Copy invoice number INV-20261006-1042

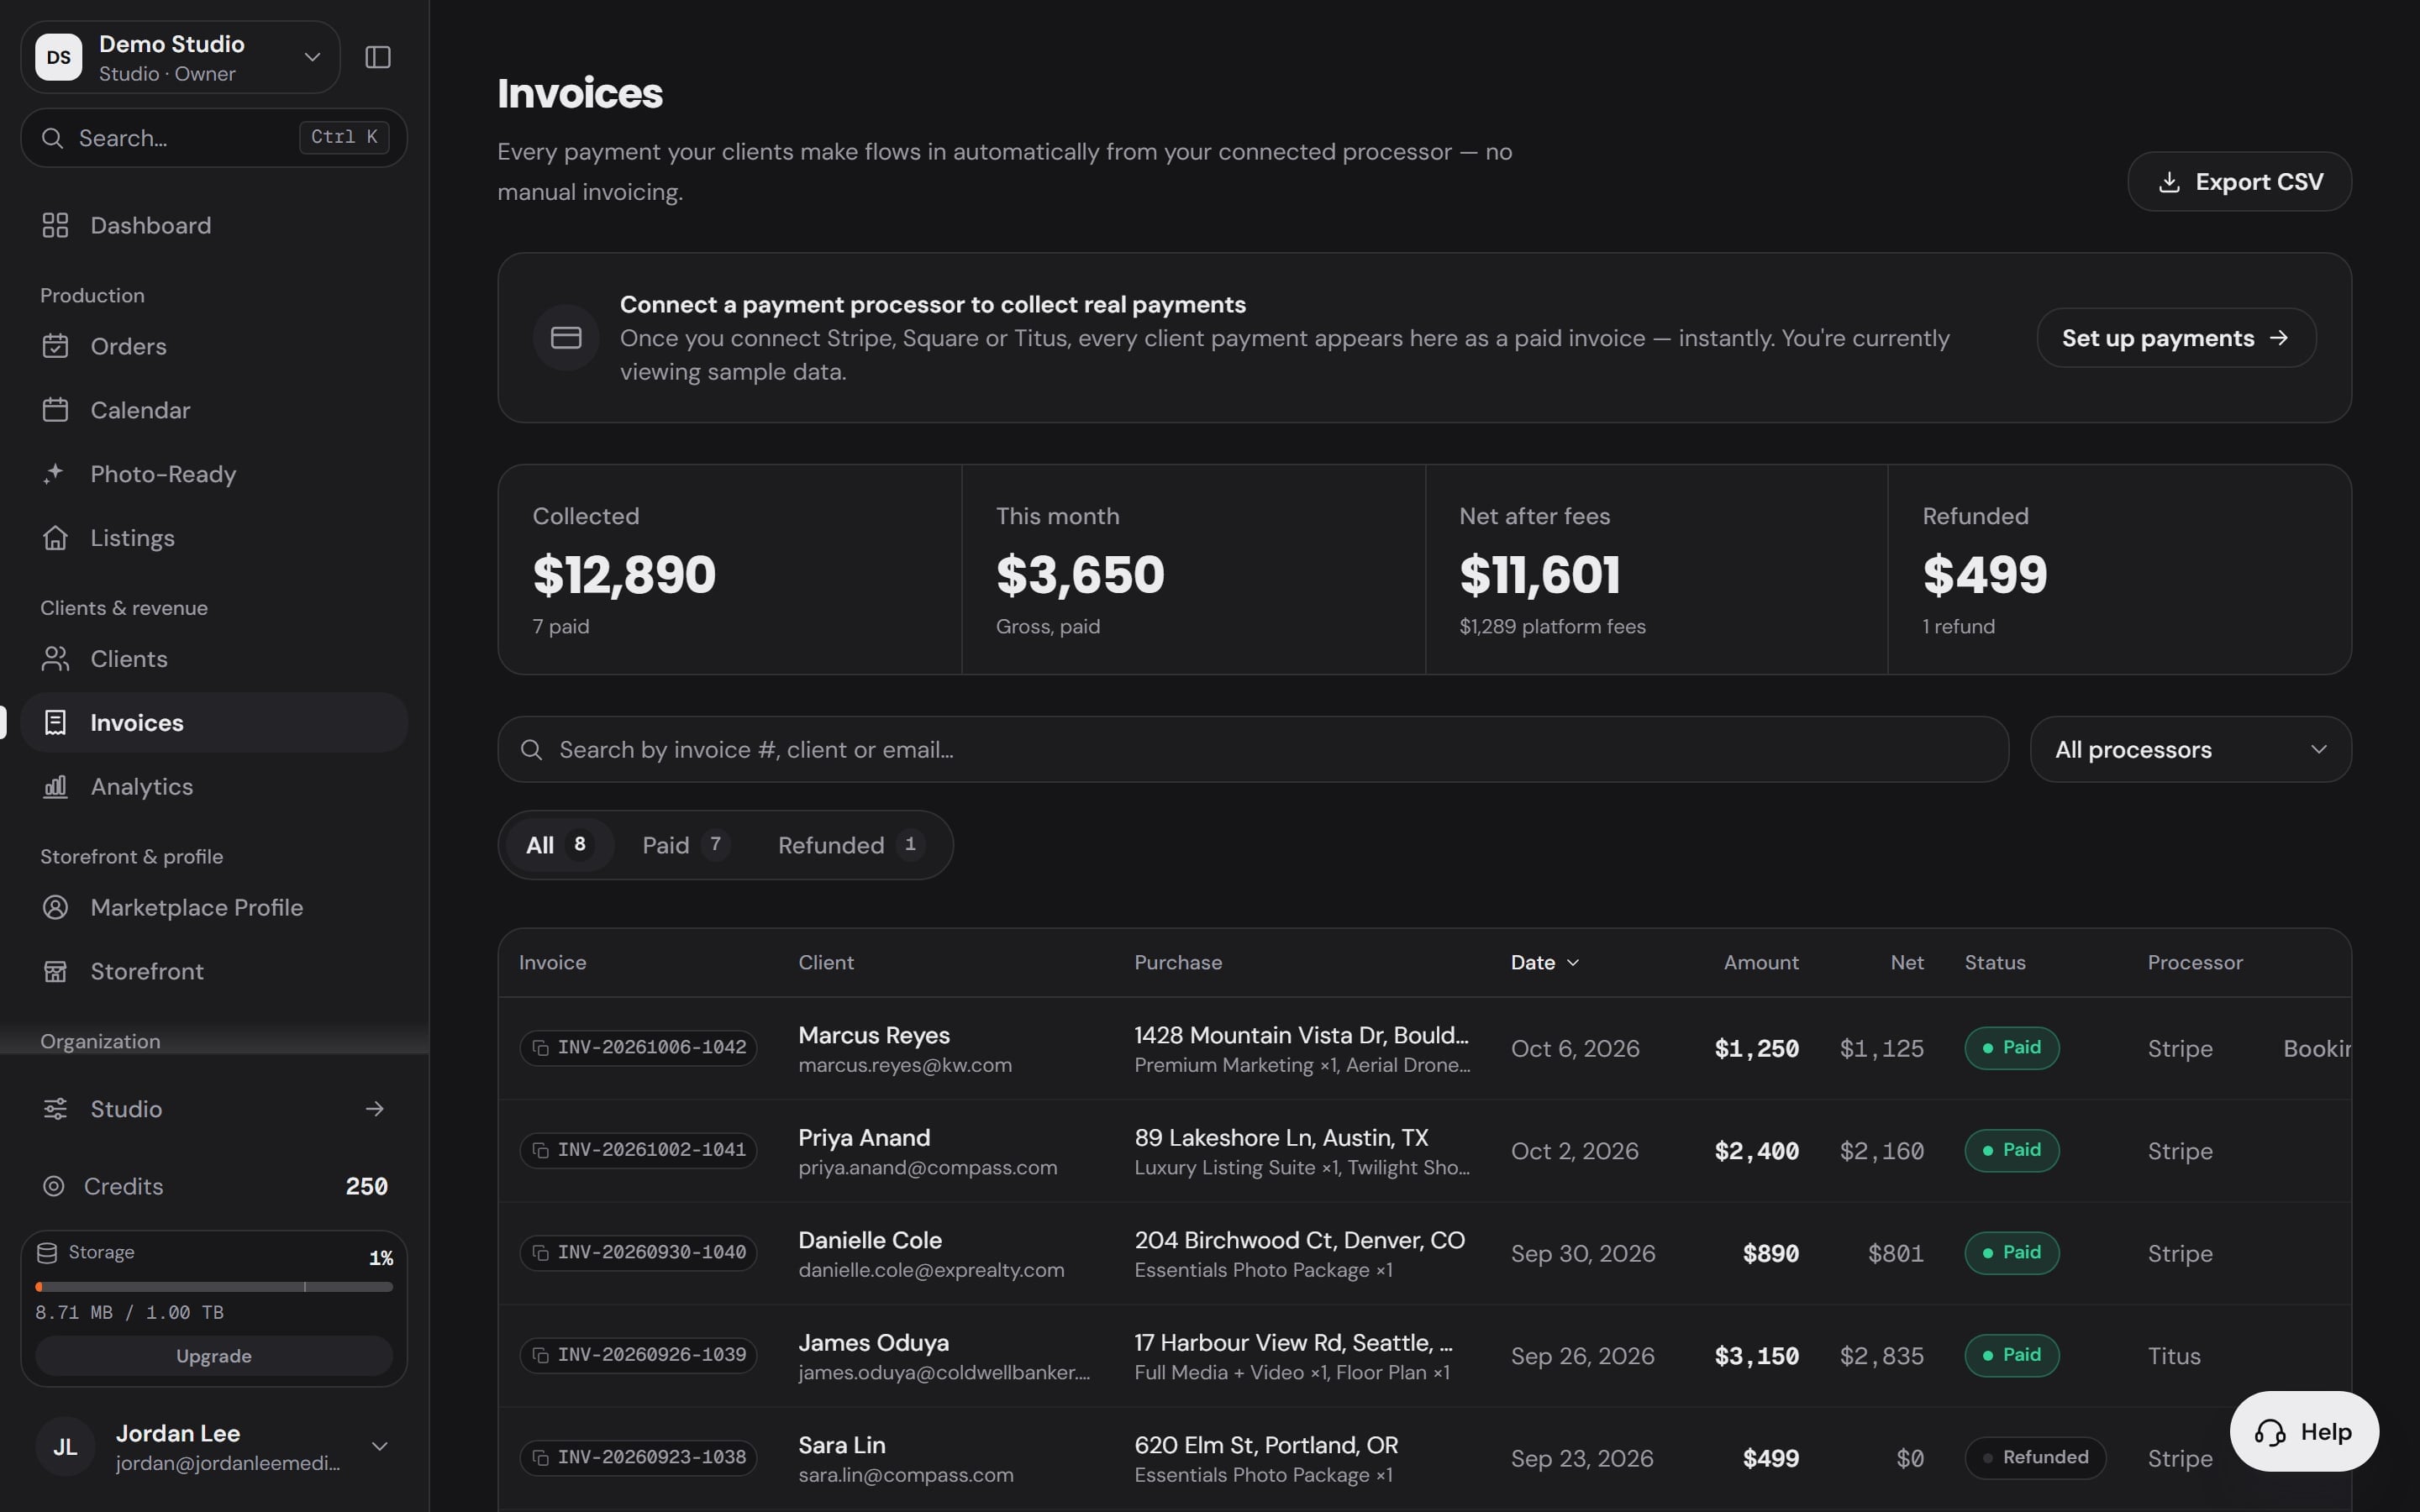[638, 1048]
